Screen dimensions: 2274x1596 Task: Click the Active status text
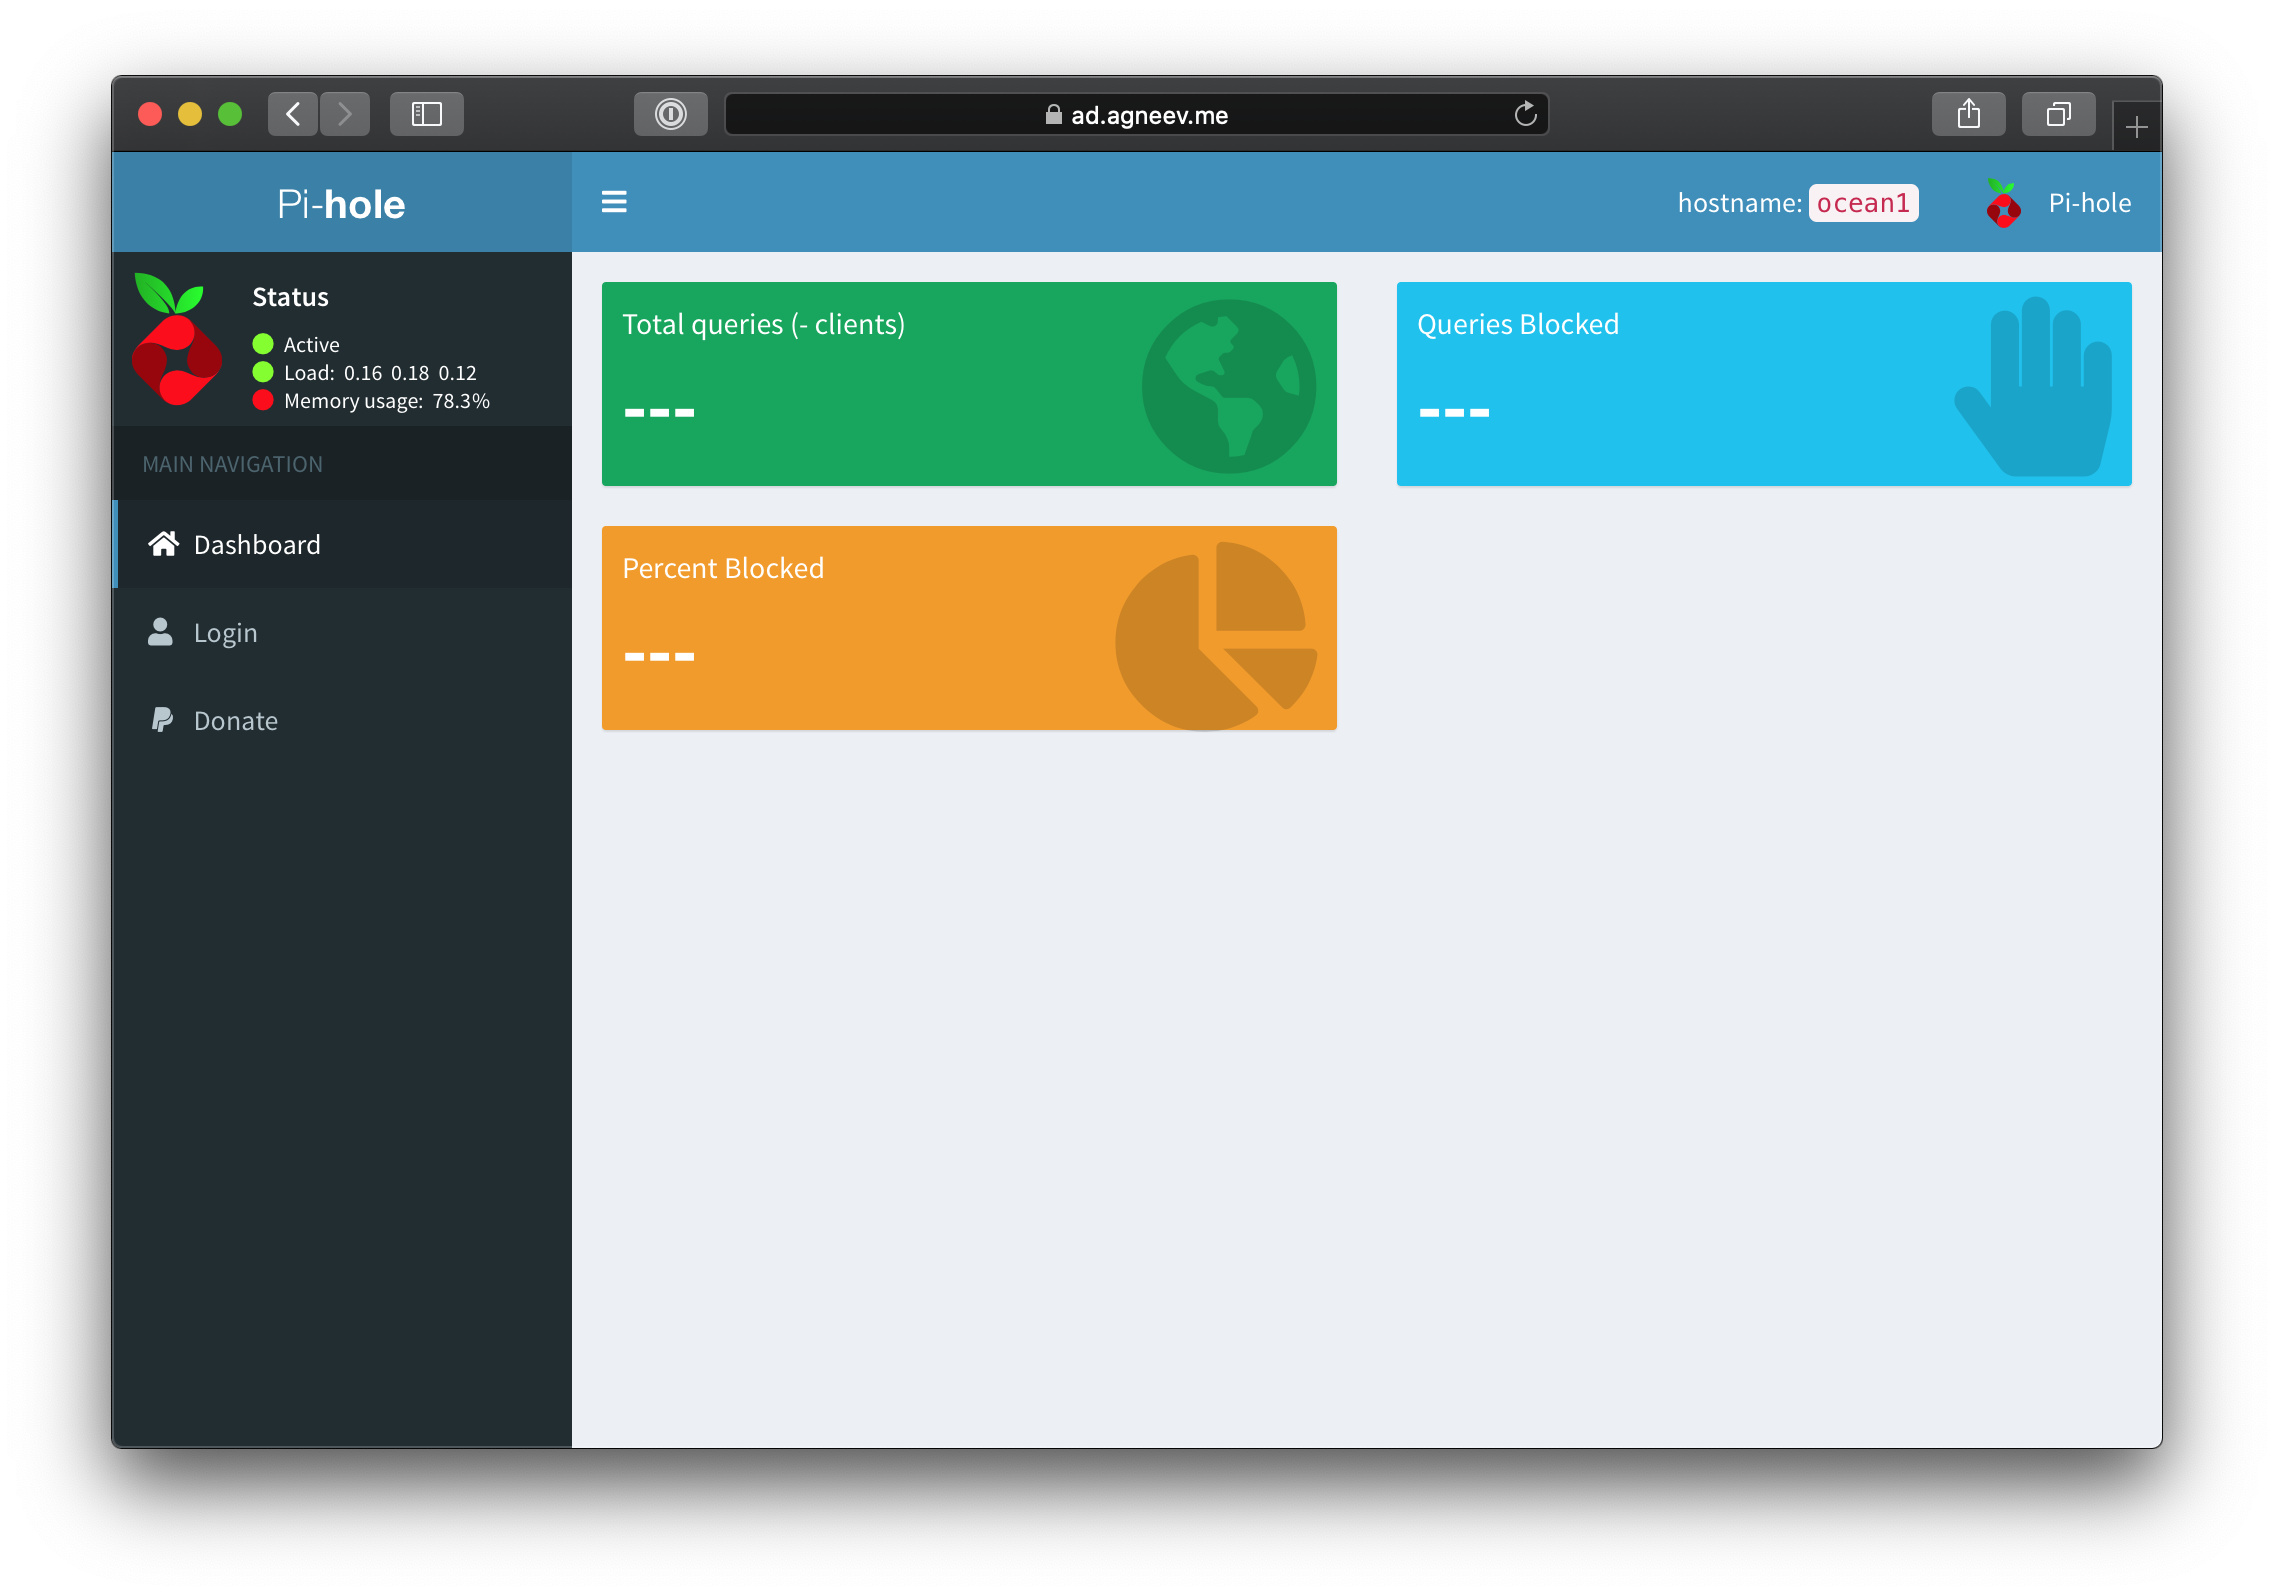(x=312, y=345)
